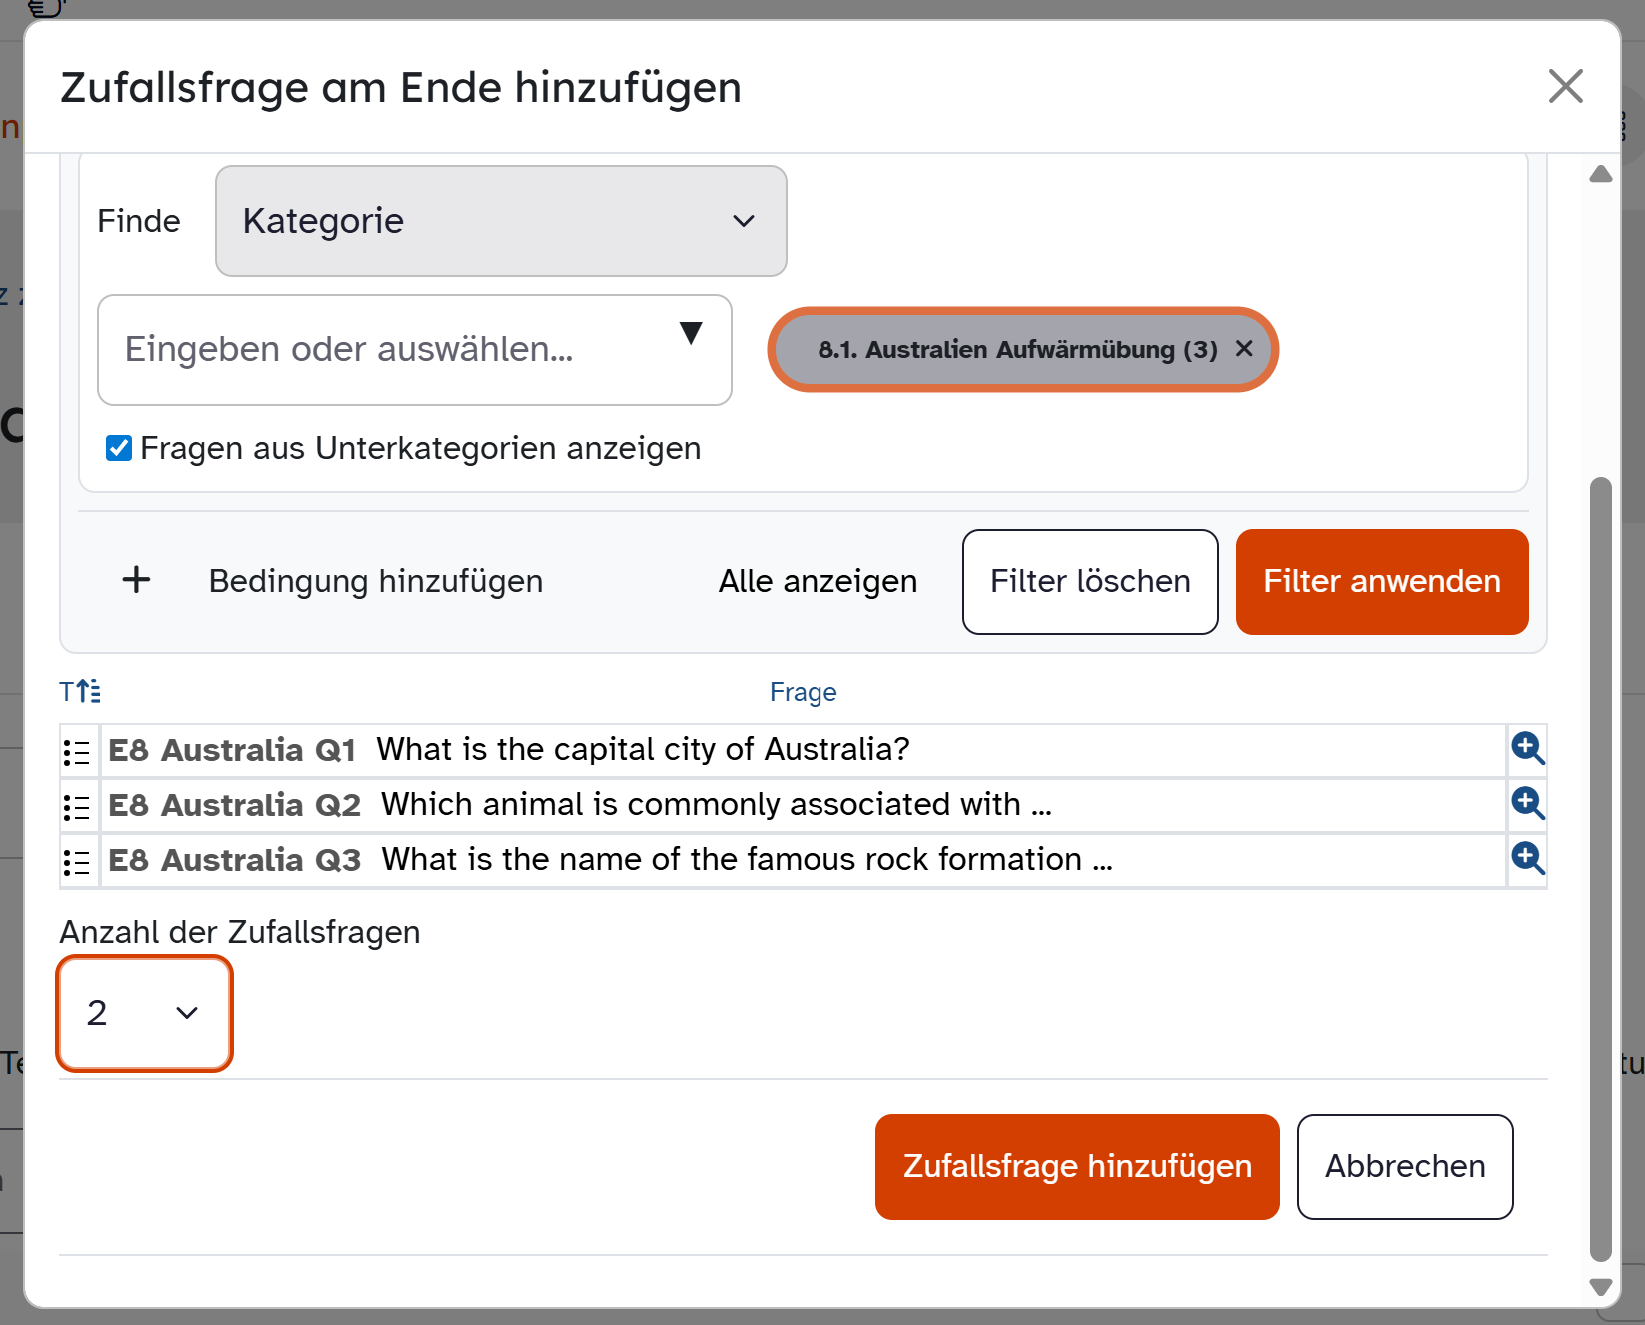This screenshot has width=1645, height=1325.
Task: Sort by Frage column header
Action: [802, 692]
